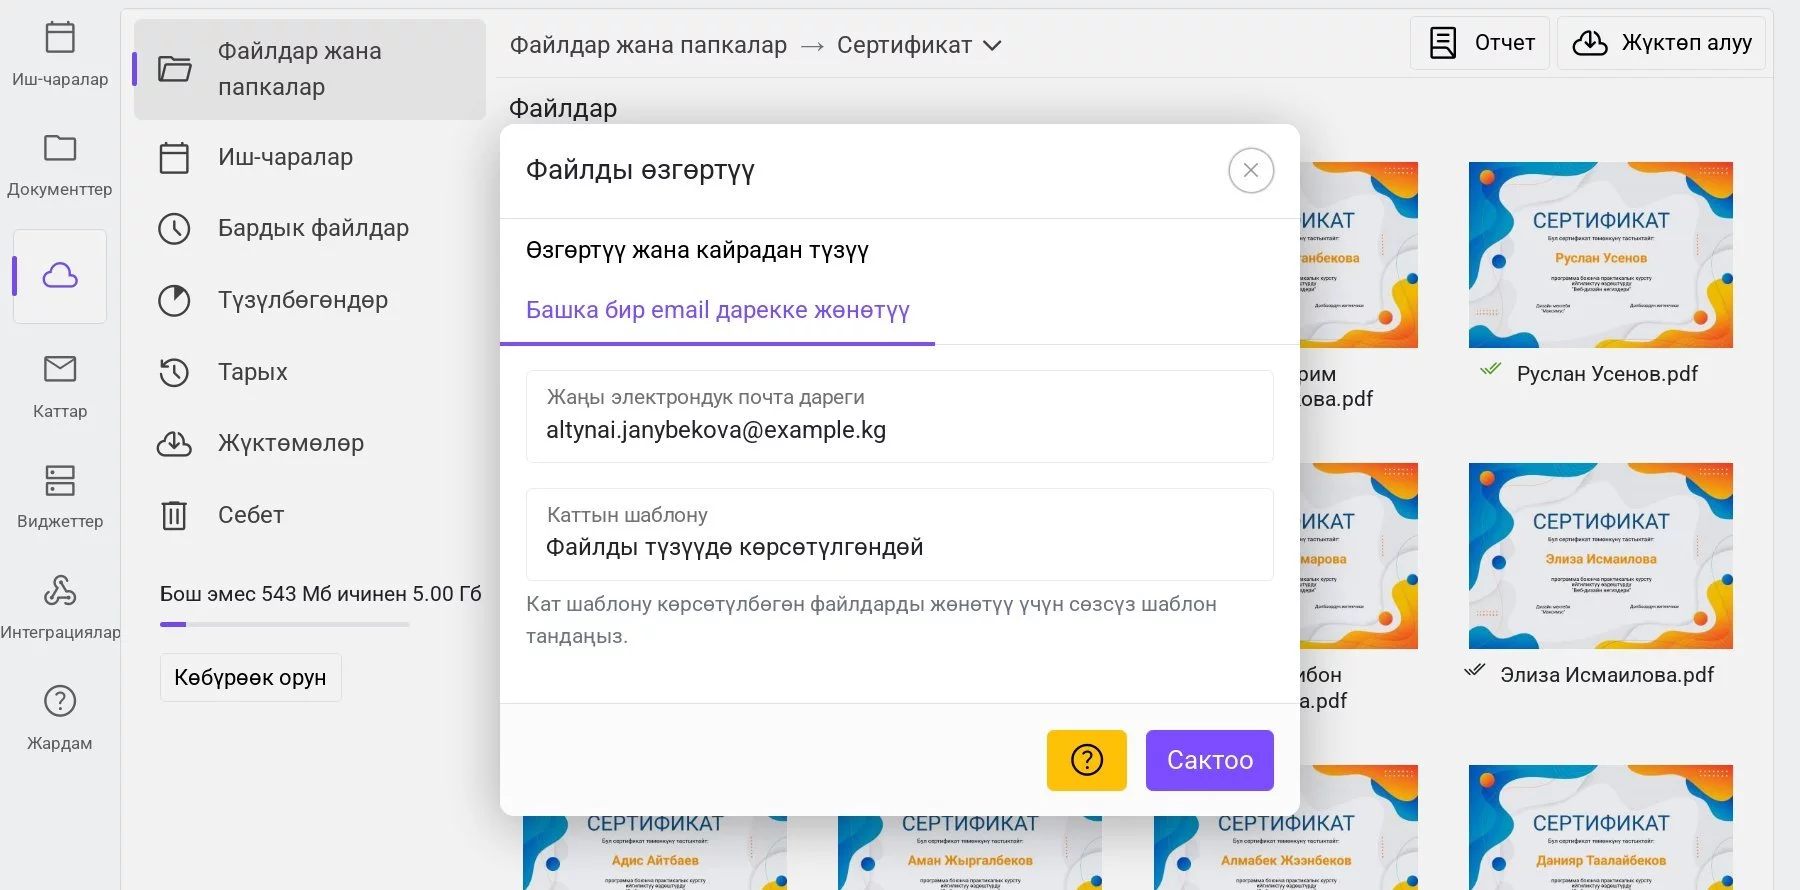Open Жардам question mark icon
Screen dimensions: 1800x890
tap(60, 701)
